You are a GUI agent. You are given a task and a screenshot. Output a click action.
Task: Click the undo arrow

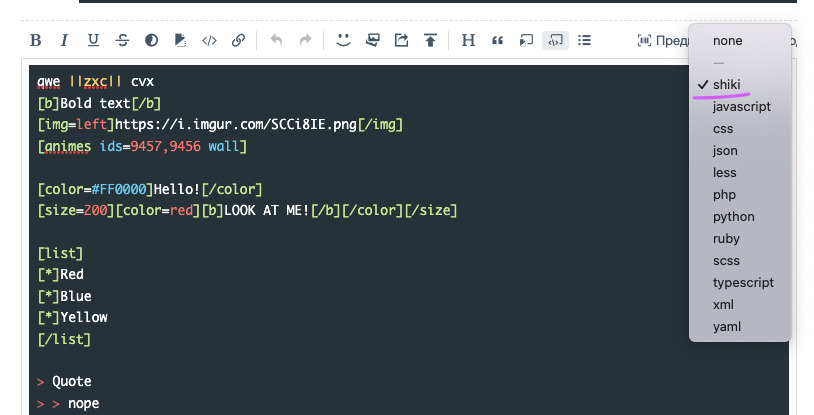tap(277, 41)
